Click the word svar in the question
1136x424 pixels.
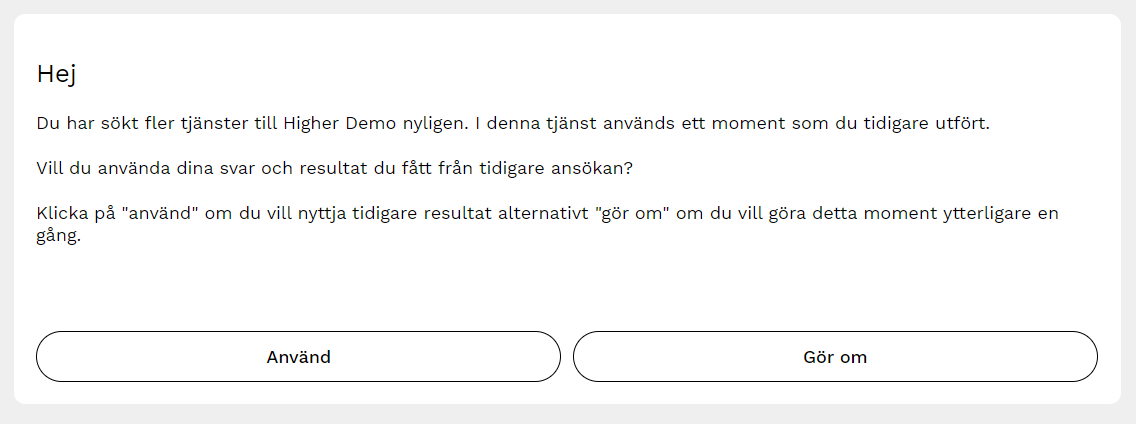click(212, 169)
